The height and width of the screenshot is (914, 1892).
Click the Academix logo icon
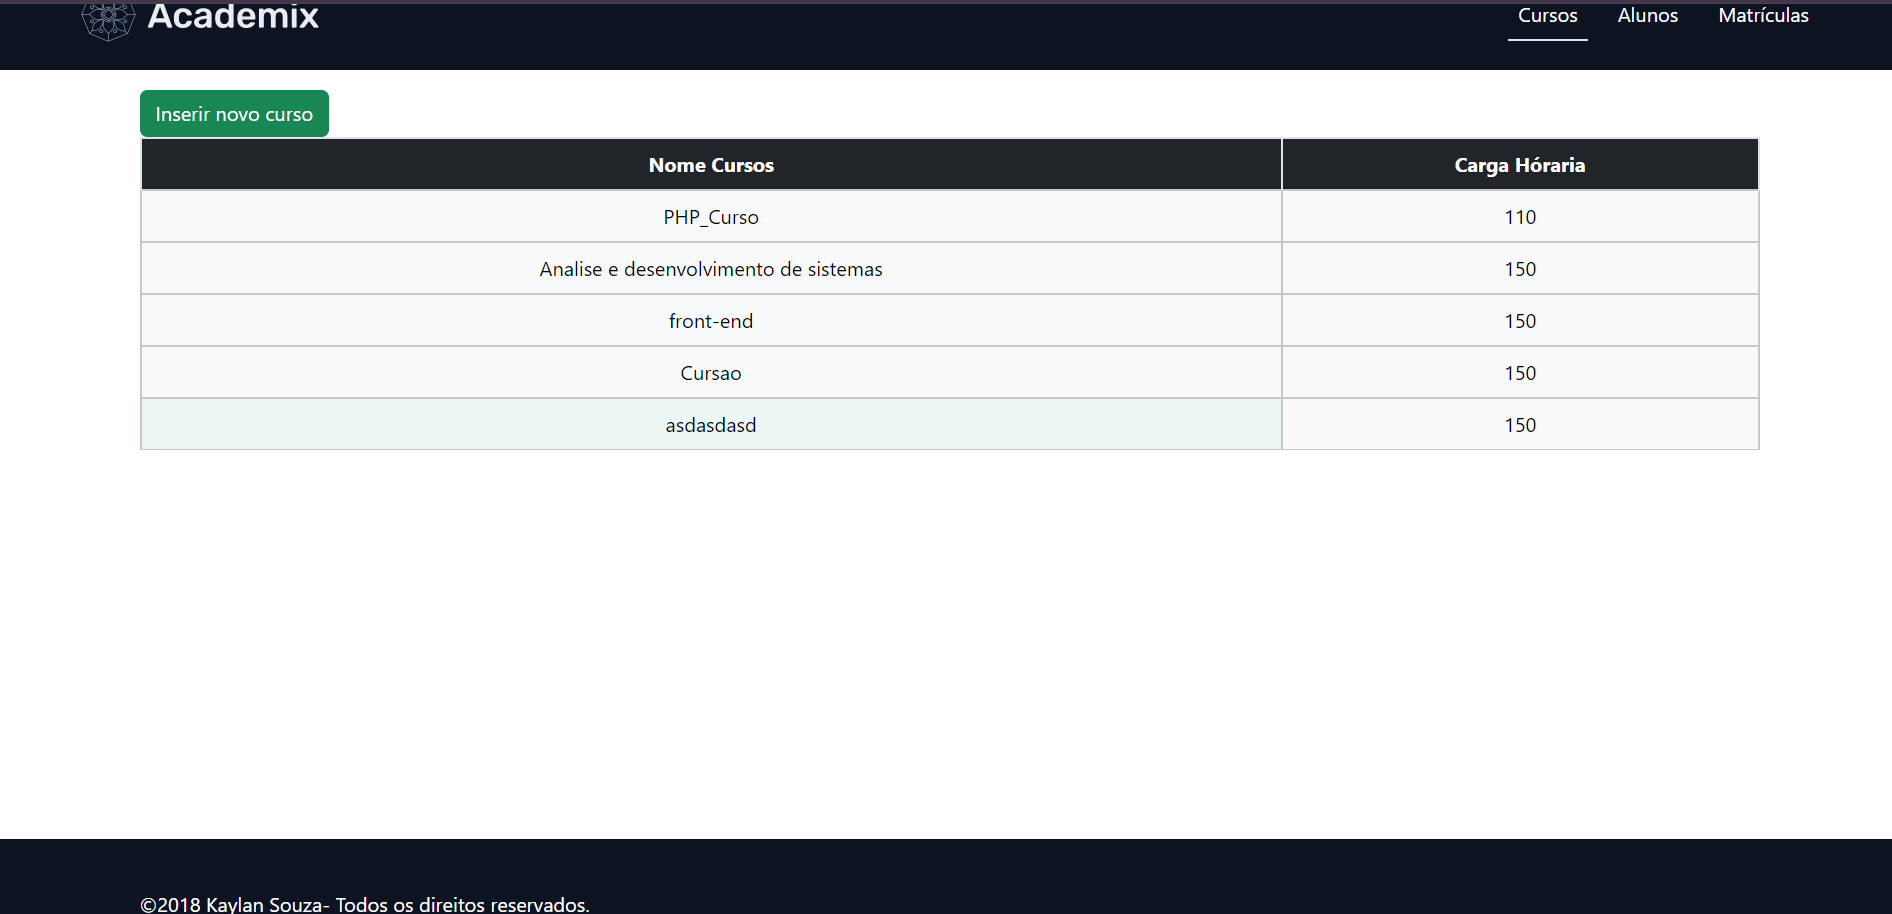click(x=108, y=19)
